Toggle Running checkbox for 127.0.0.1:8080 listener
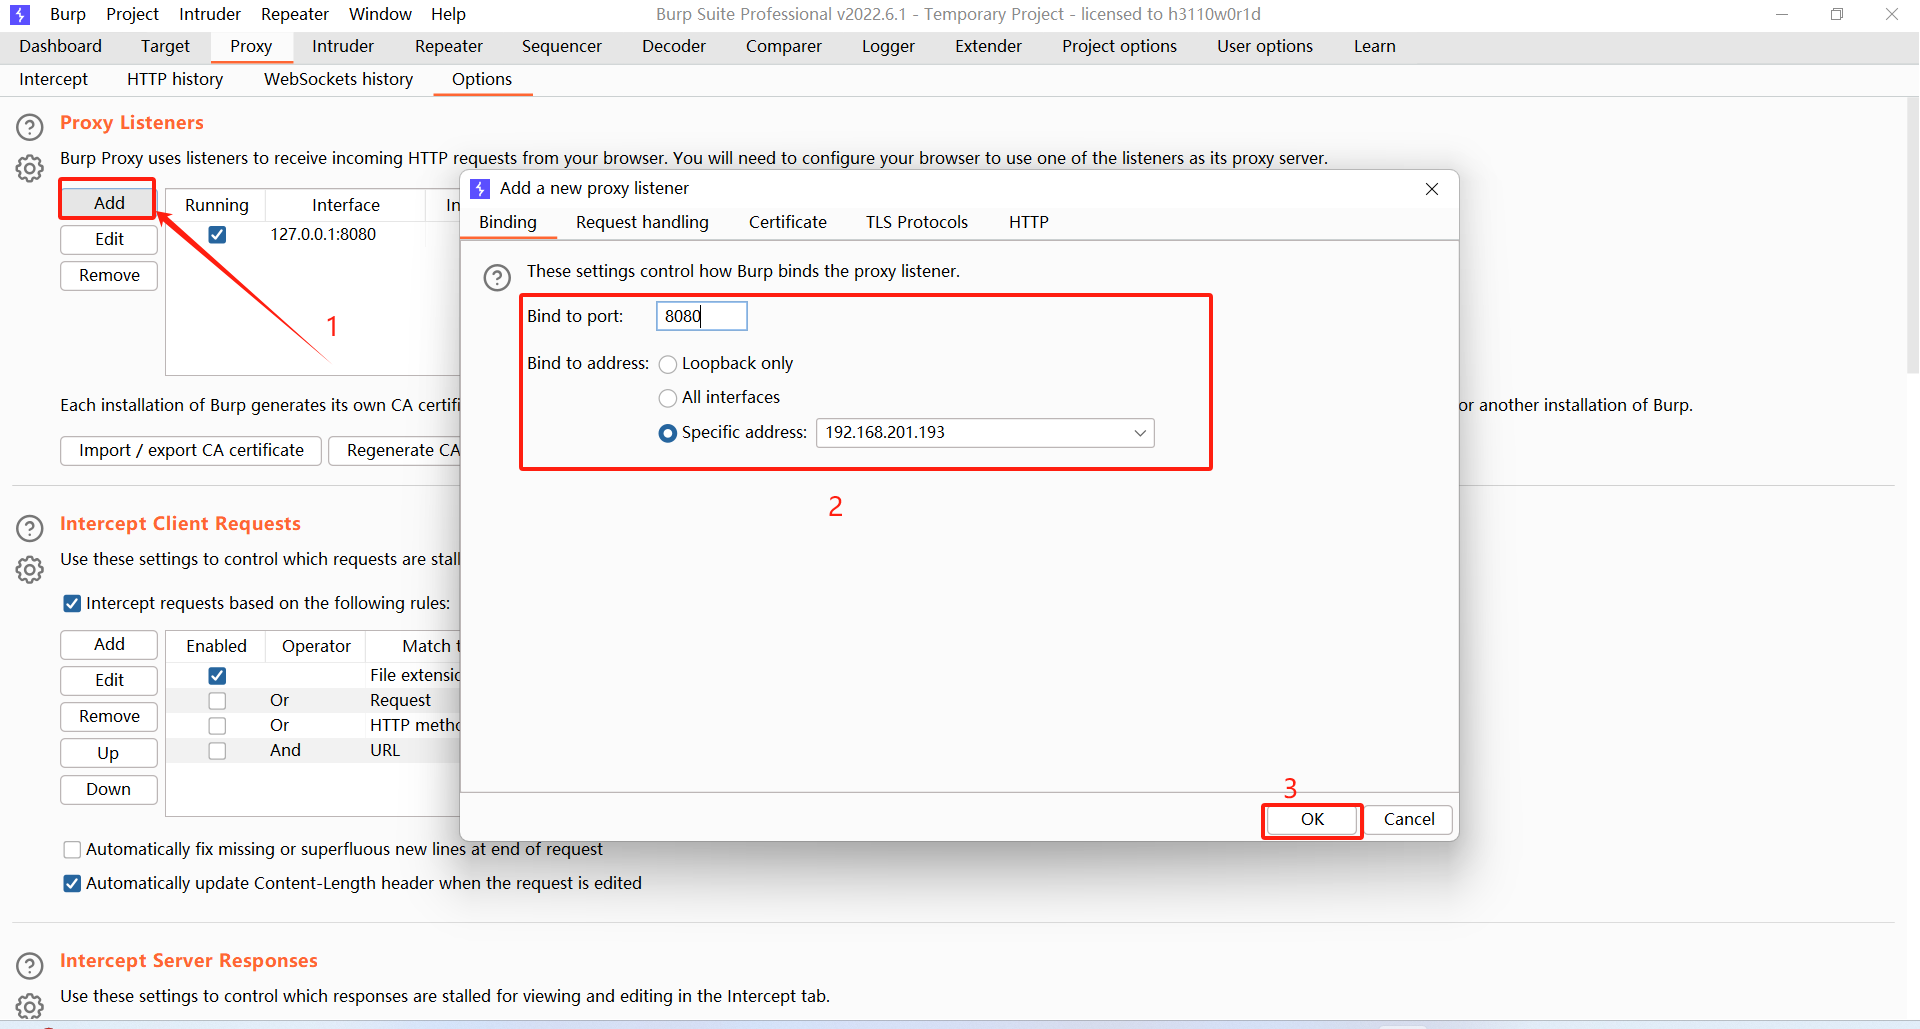The width and height of the screenshot is (1920, 1029). [x=217, y=235]
